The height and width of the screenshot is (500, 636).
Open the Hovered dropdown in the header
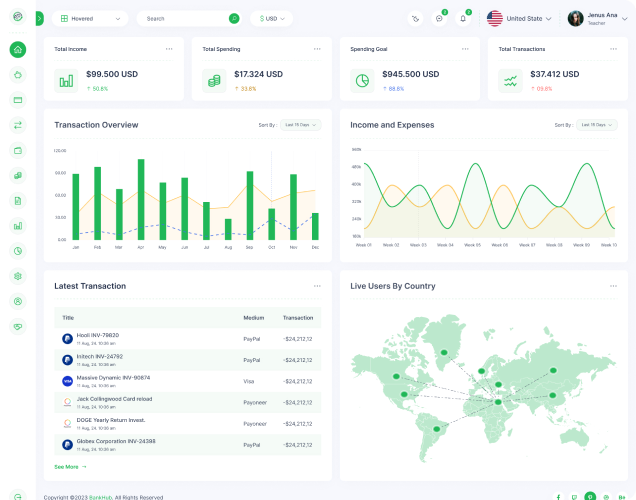coord(90,18)
